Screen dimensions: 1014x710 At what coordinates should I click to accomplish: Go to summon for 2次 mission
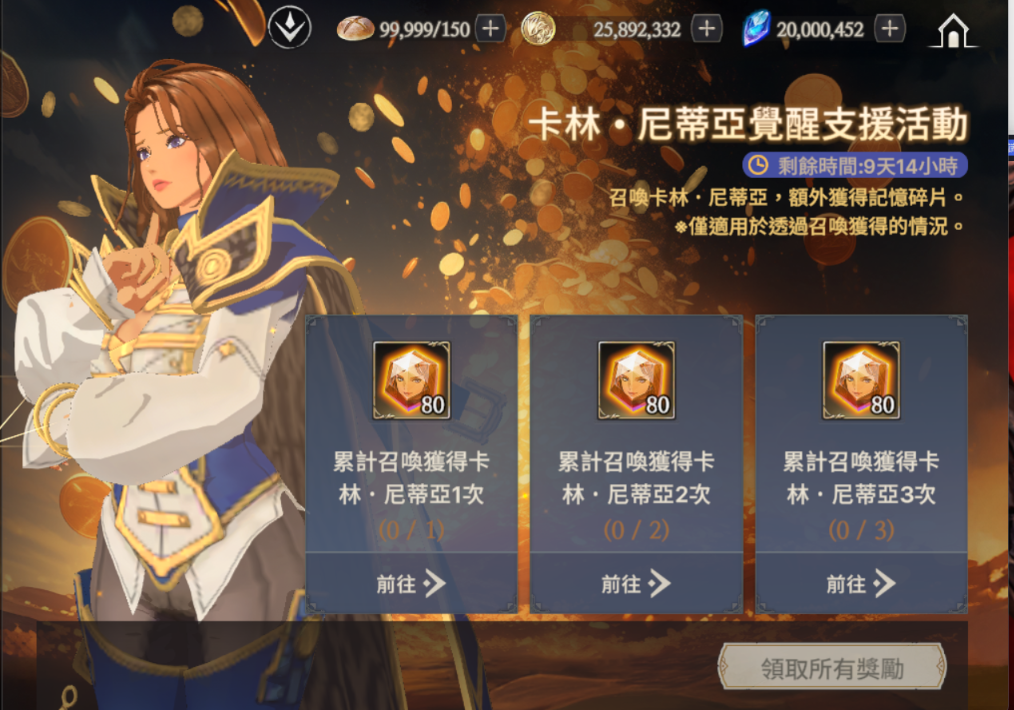(636, 583)
